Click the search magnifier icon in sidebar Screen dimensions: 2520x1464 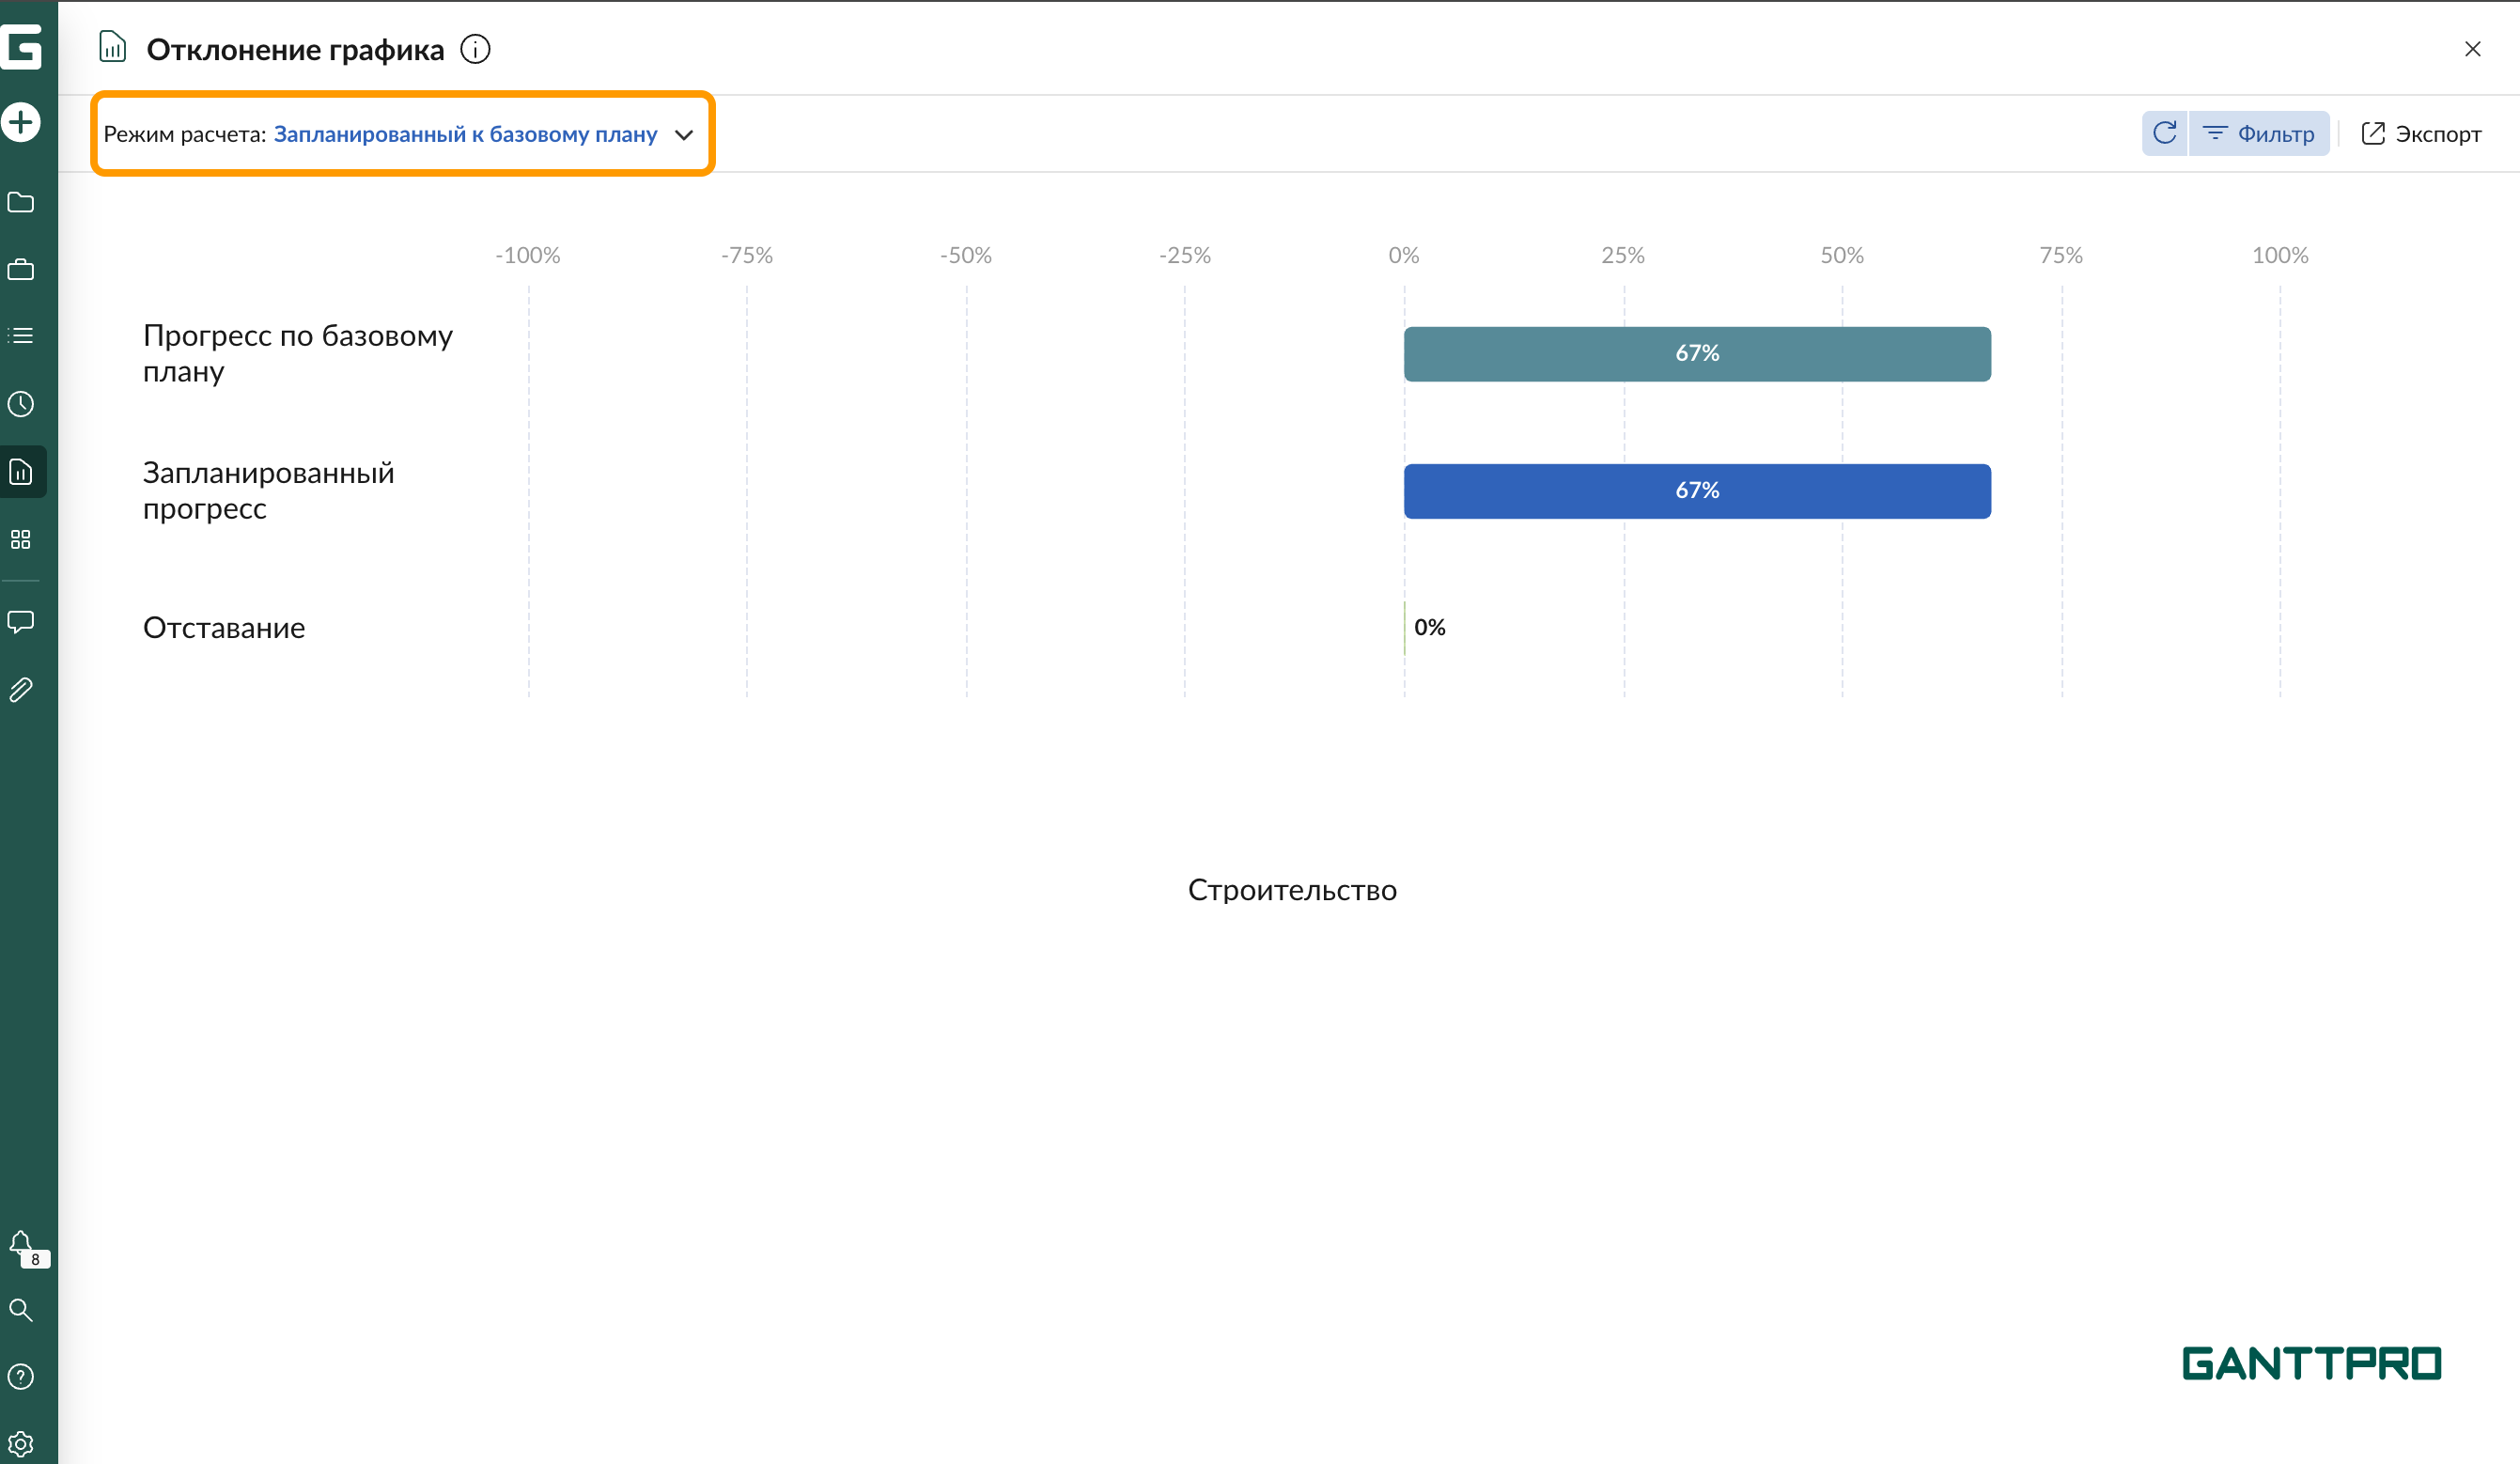(21, 1310)
